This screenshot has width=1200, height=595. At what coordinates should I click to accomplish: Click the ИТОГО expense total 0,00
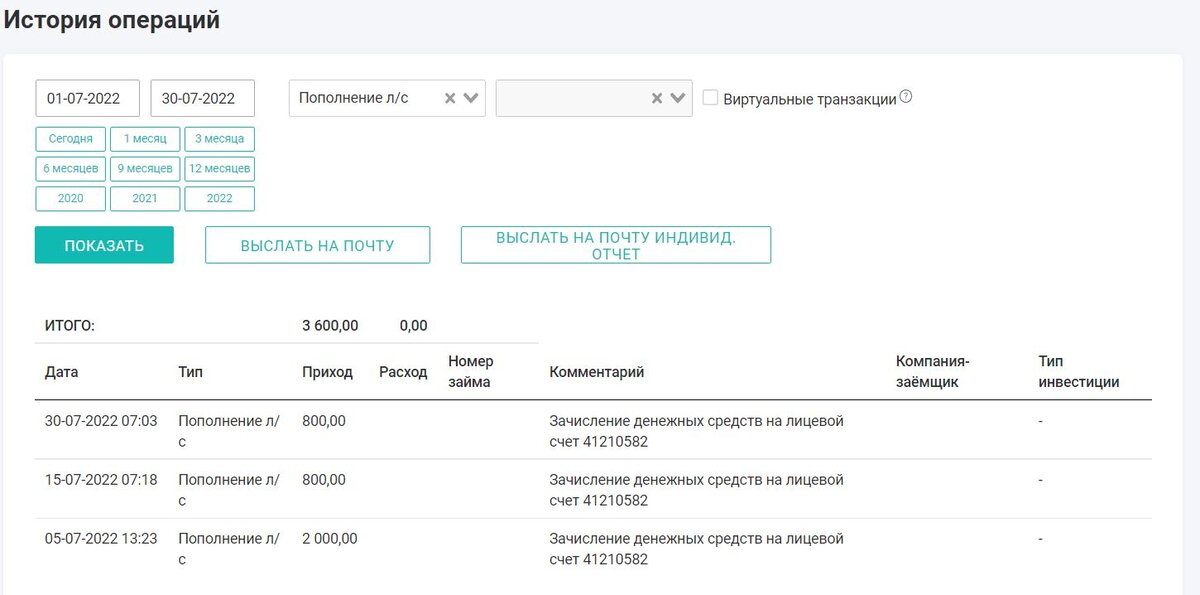(x=413, y=326)
